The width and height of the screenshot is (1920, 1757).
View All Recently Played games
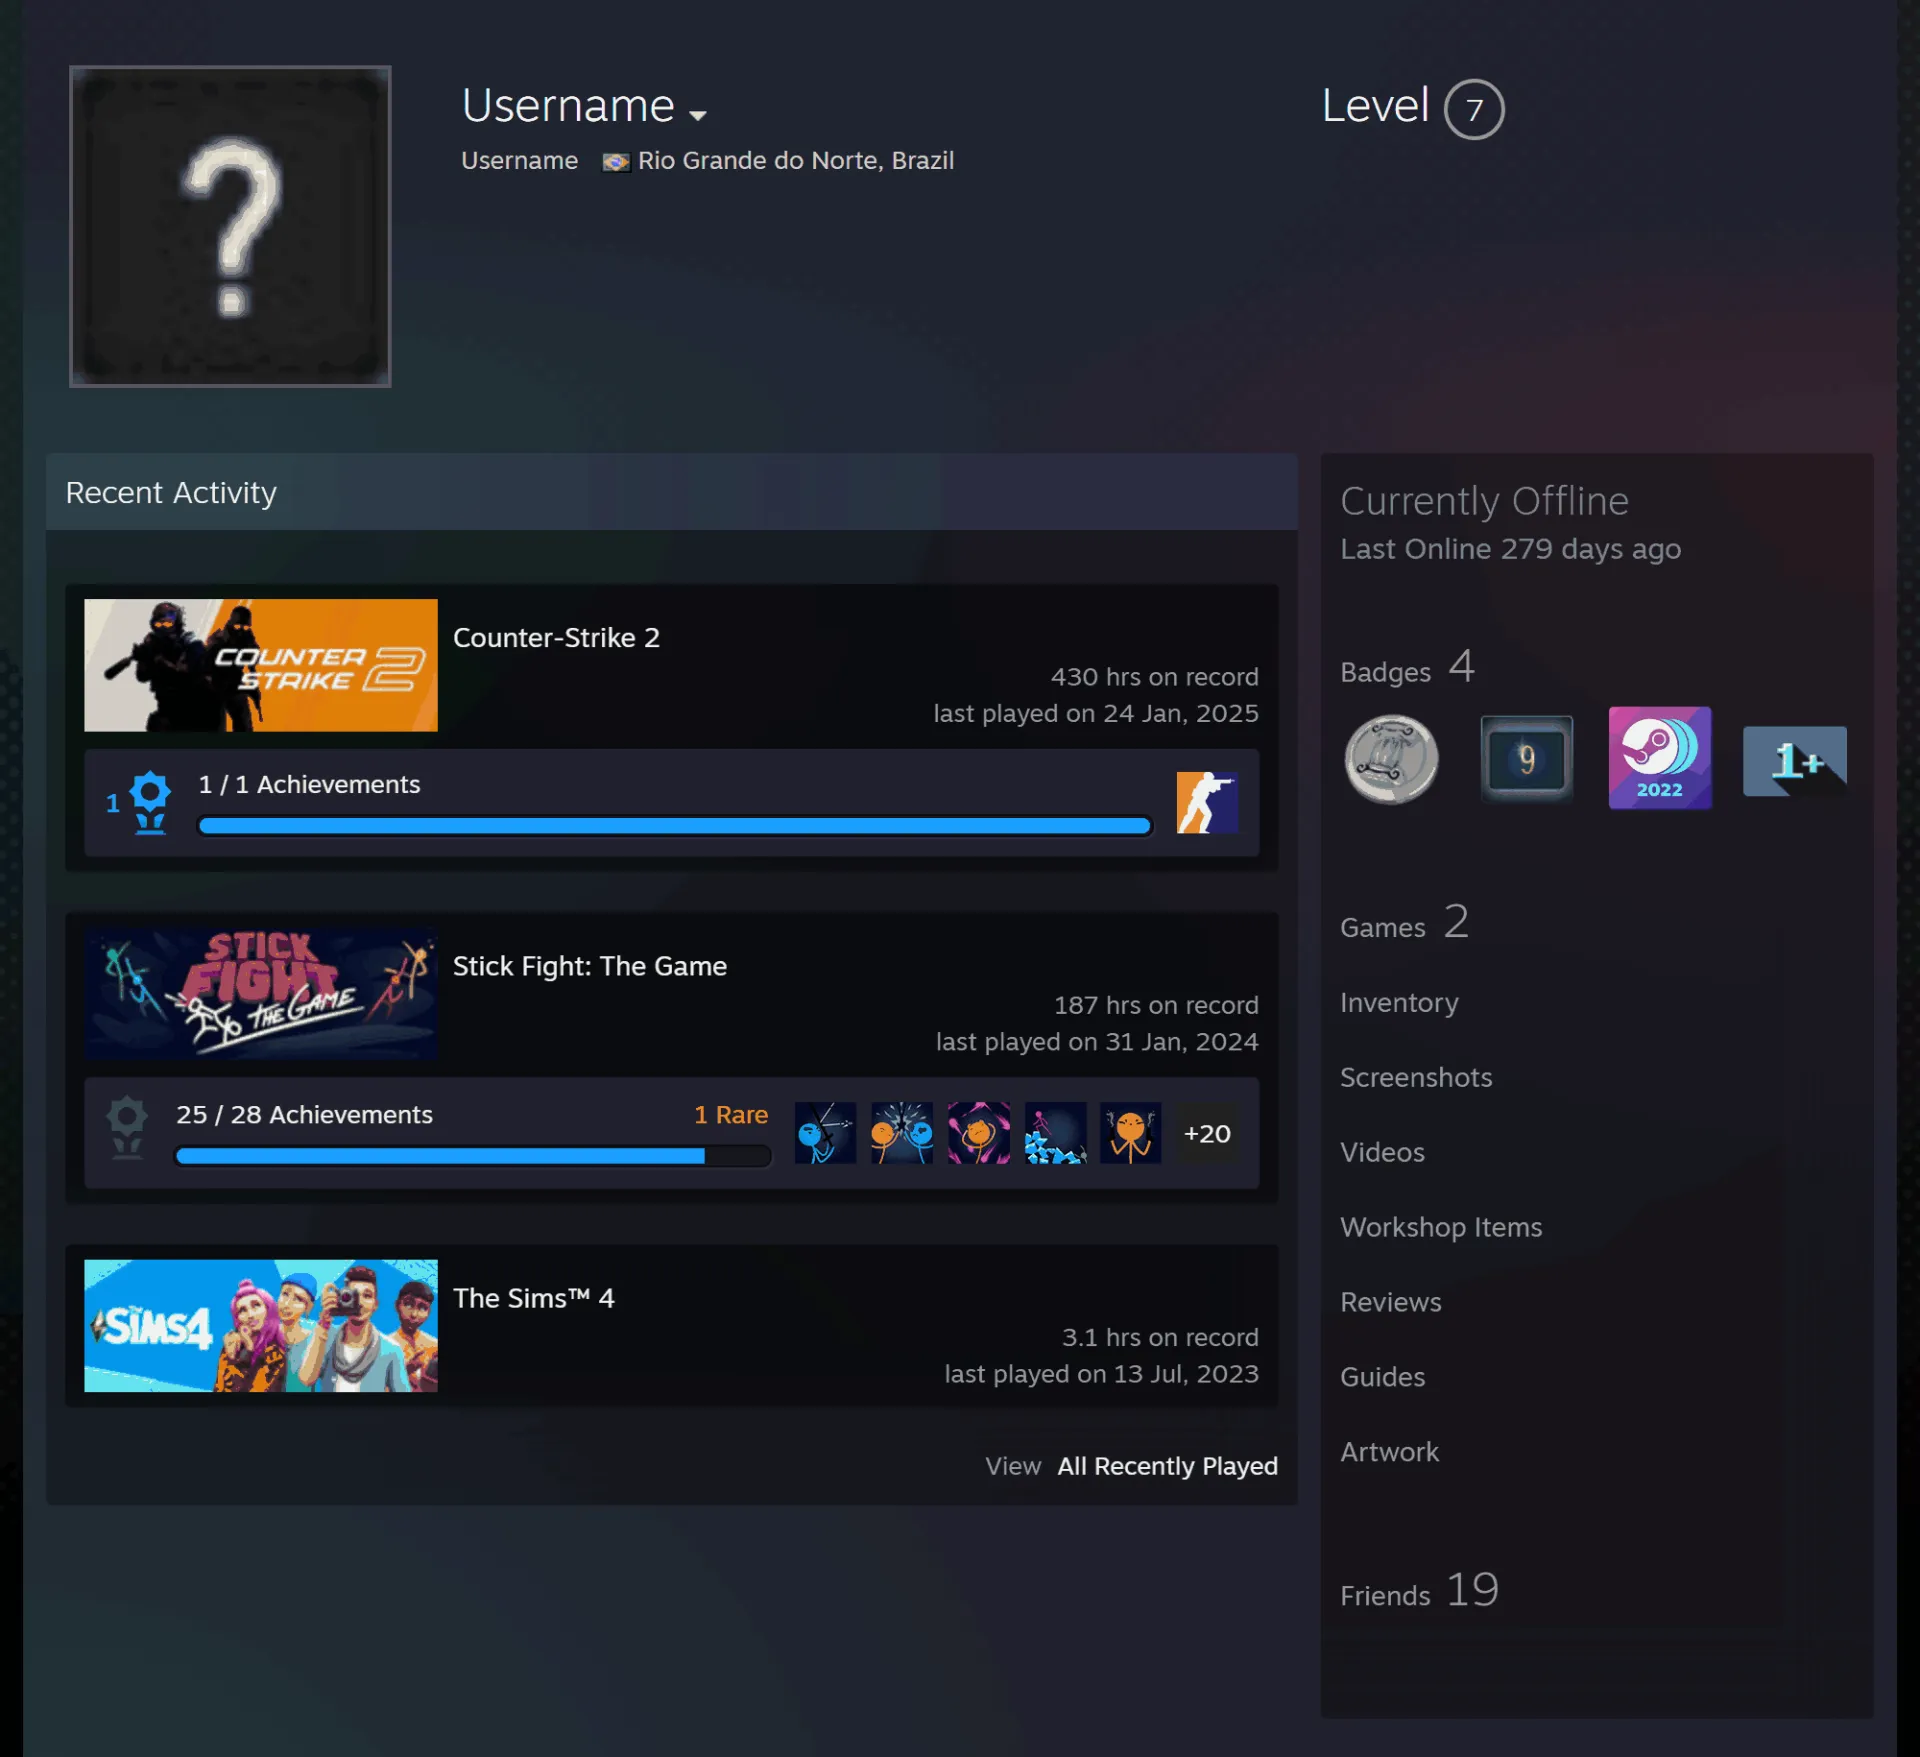point(1167,1465)
